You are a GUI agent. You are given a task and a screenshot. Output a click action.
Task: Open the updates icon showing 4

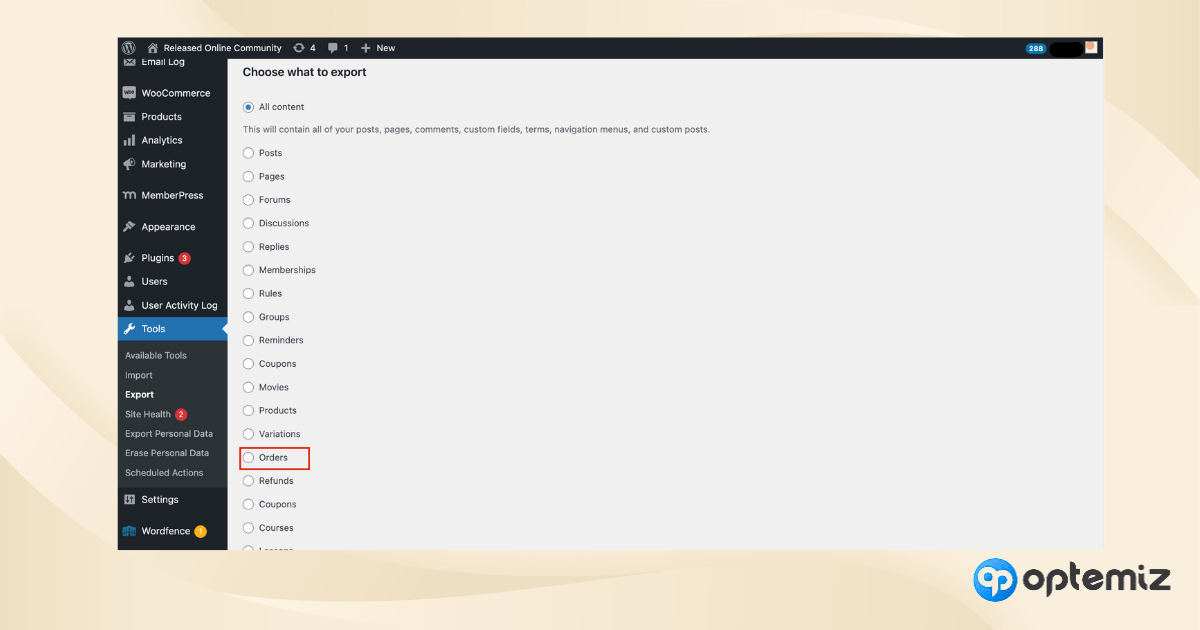click(x=300, y=48)
